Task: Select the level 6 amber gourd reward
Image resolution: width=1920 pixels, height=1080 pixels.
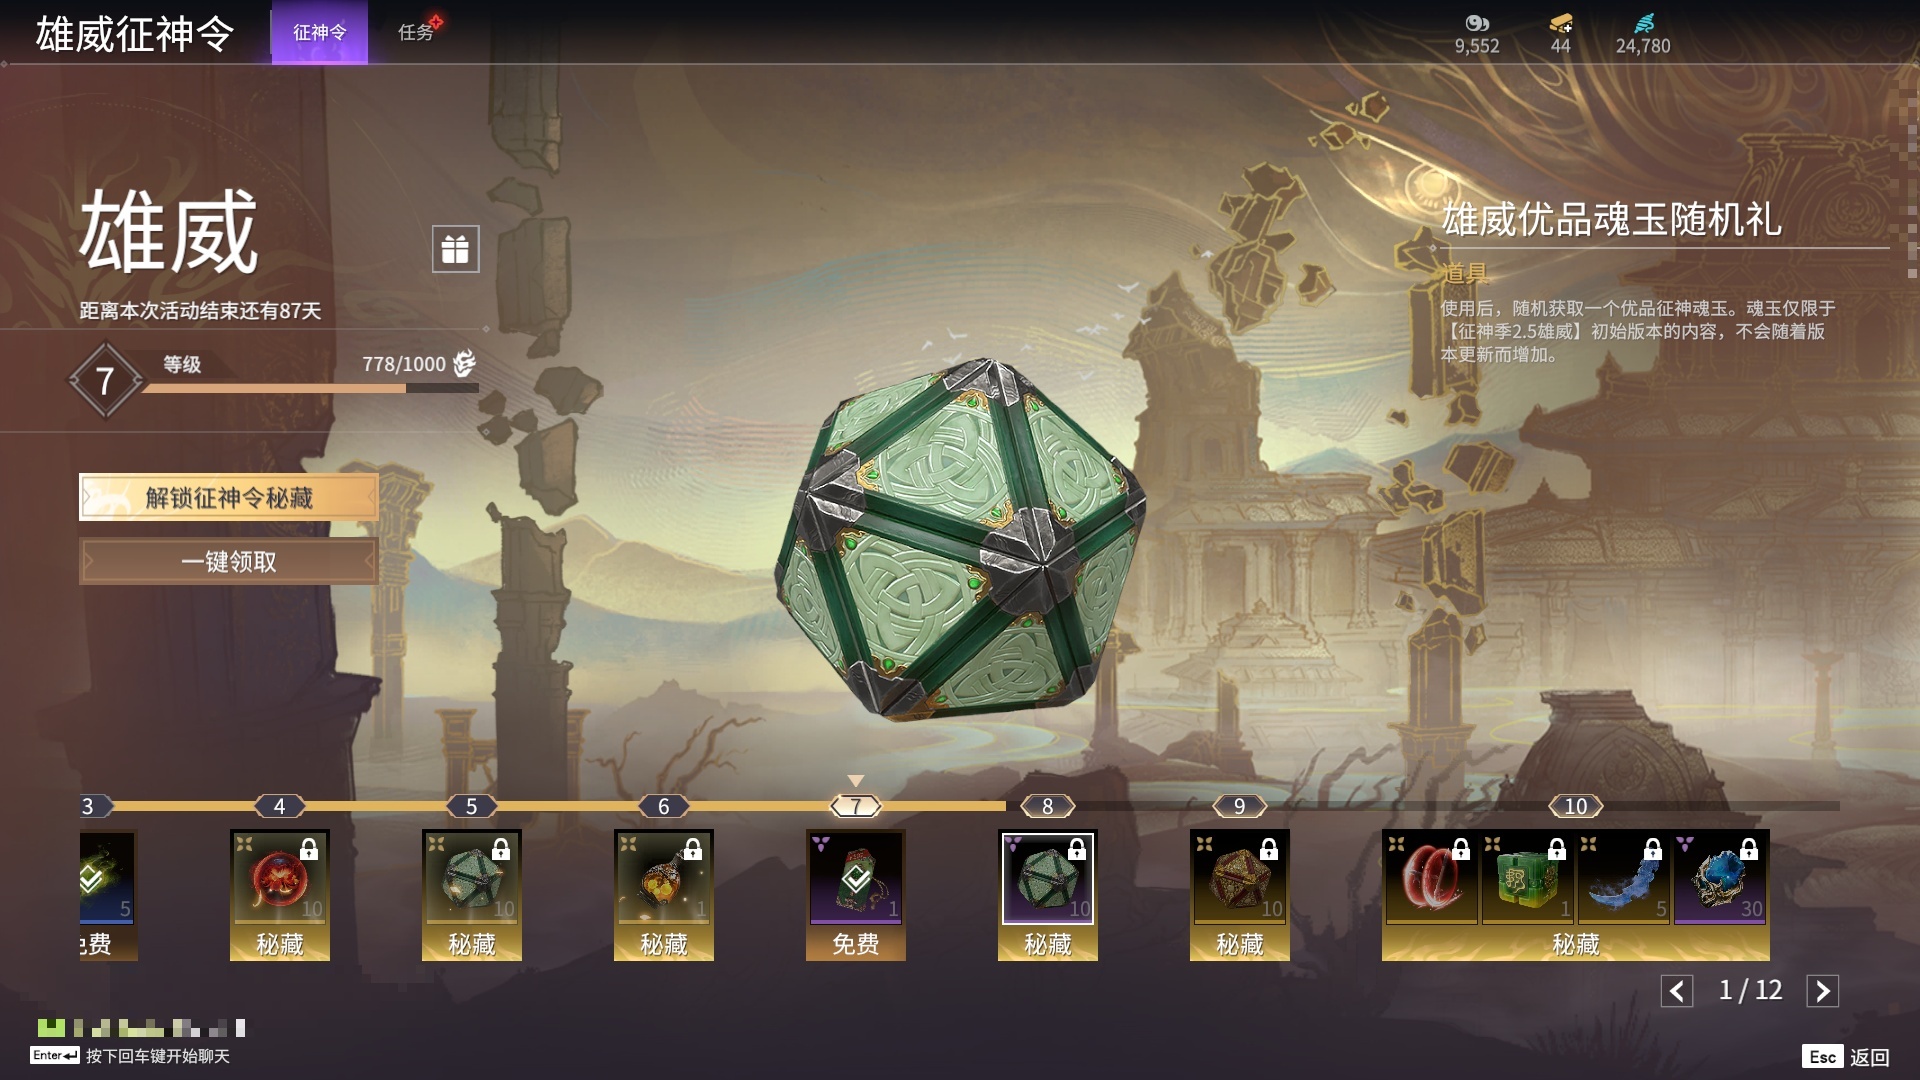Action: pyautogui.click(x=664, y=878)
